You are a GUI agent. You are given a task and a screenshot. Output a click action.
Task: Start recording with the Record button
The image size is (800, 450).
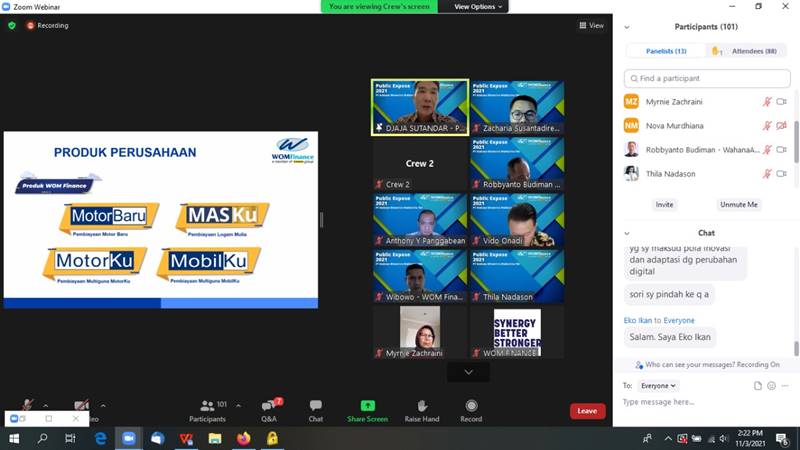pyautogui.click(x=471, y=408)
